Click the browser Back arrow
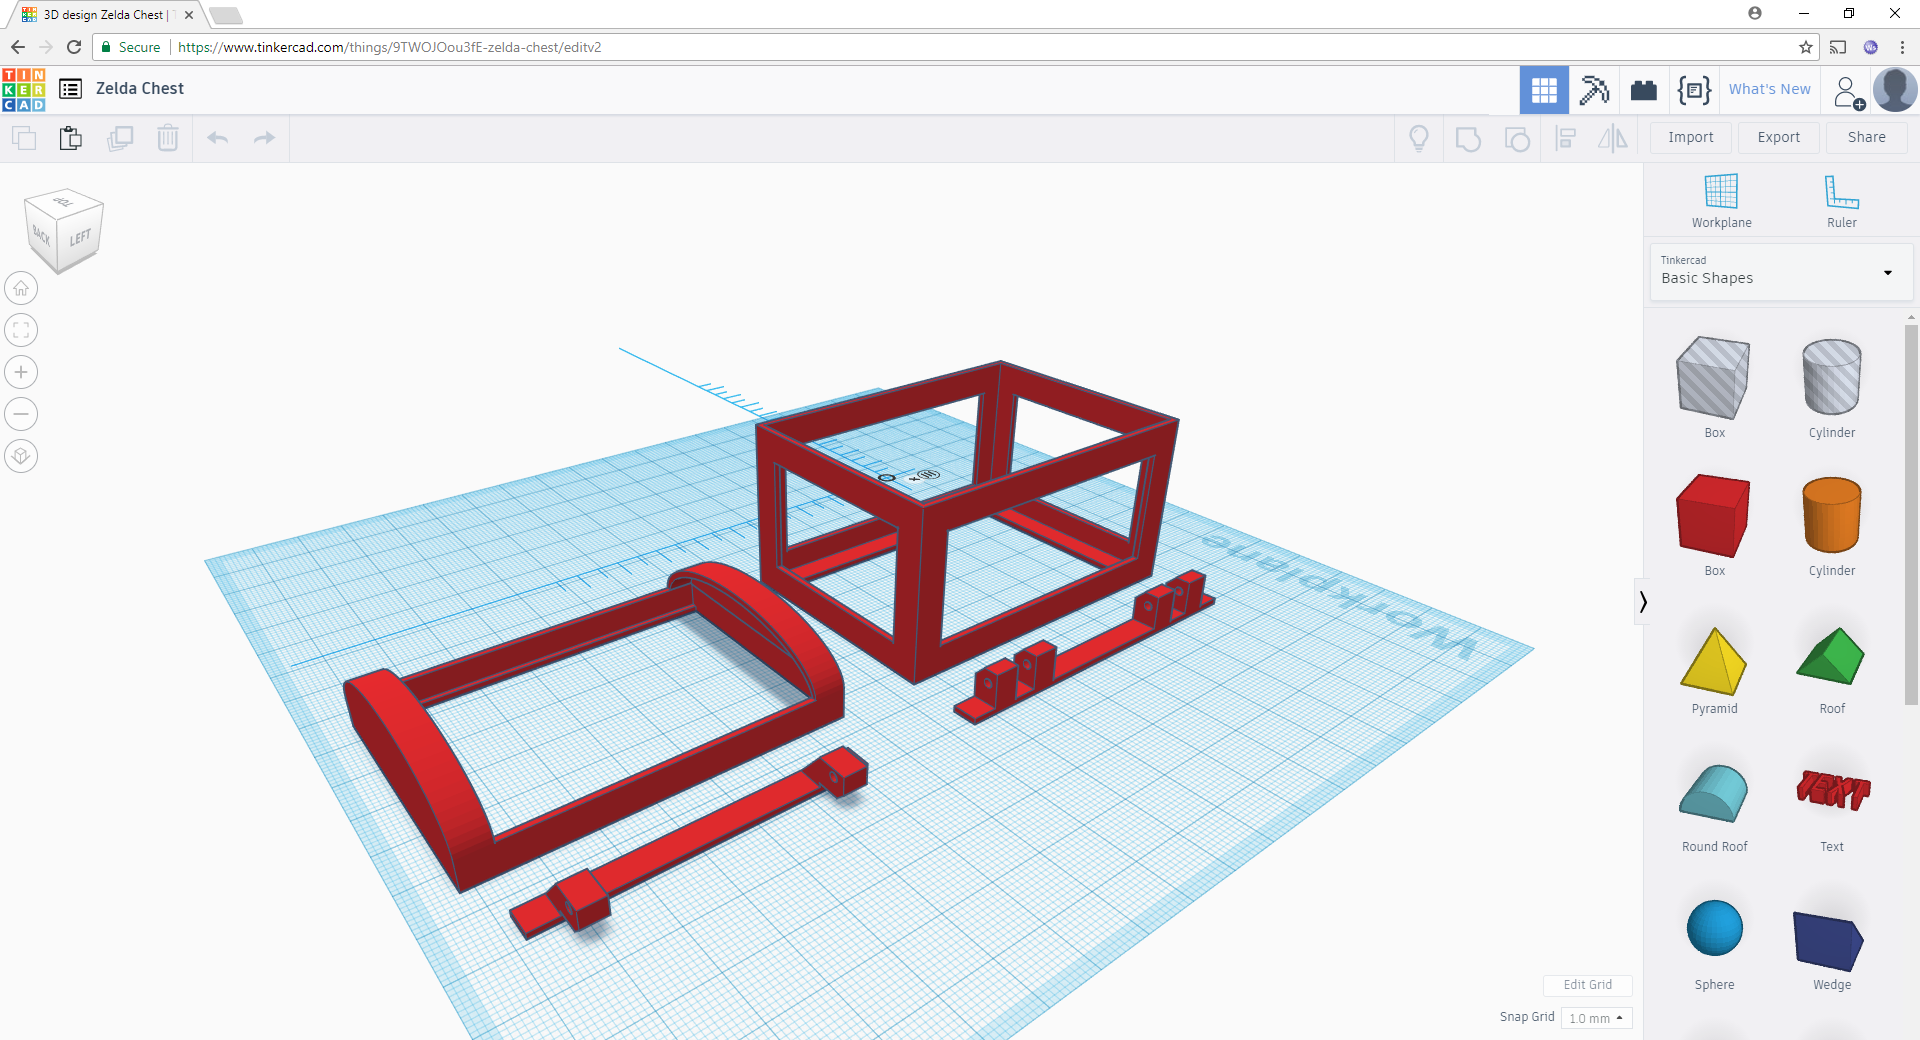 click(x=18, y=47)
